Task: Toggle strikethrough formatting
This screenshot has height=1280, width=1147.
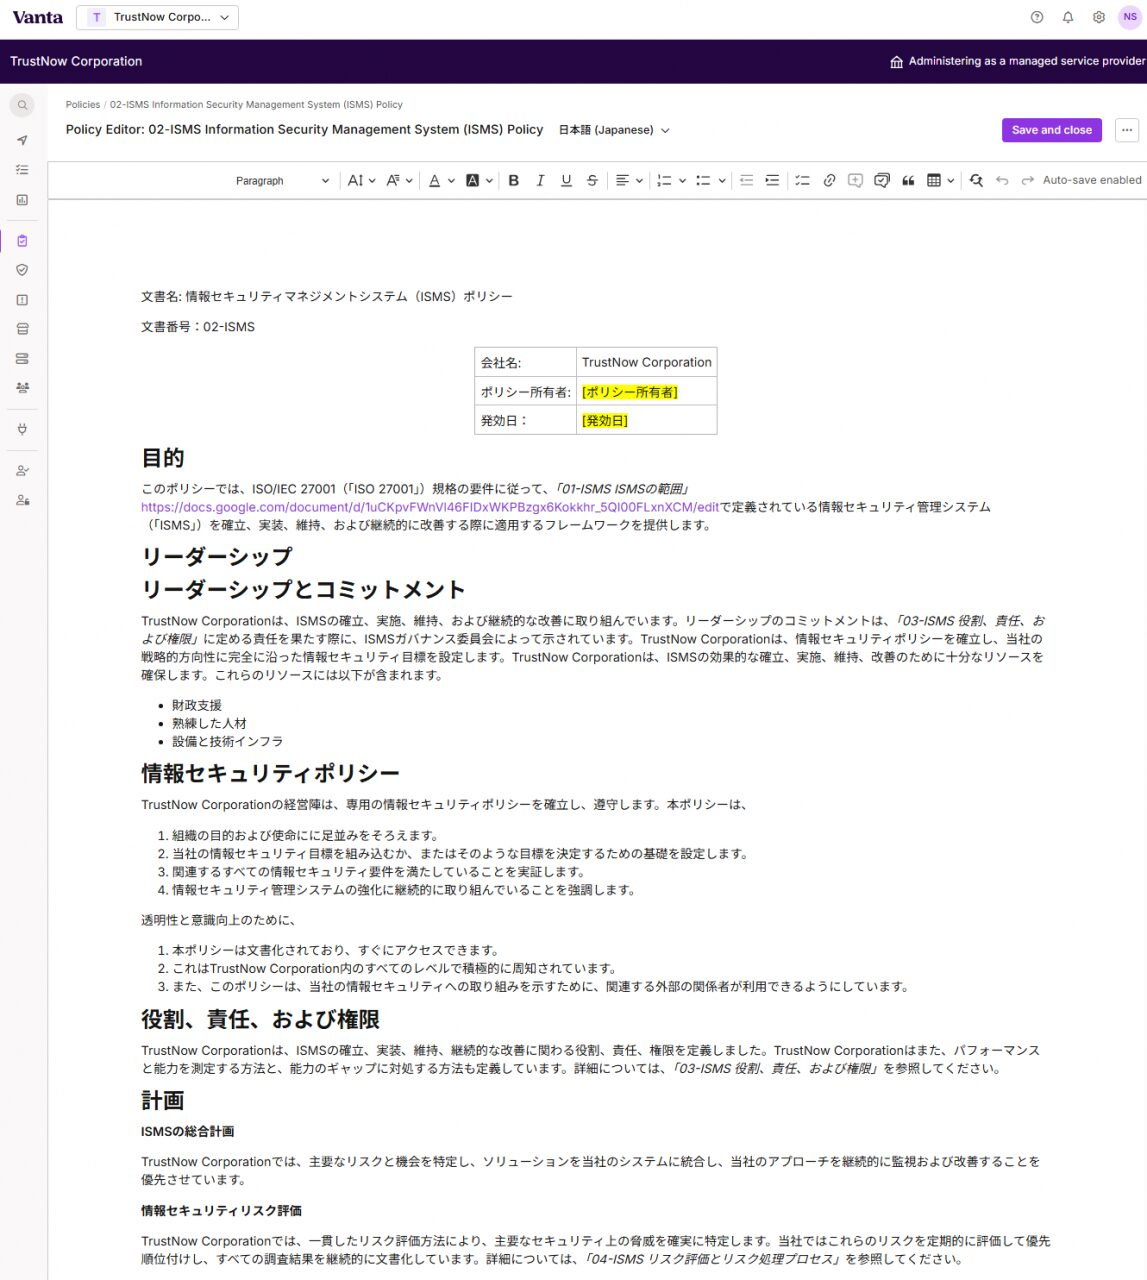Action: tap(592, 181)
